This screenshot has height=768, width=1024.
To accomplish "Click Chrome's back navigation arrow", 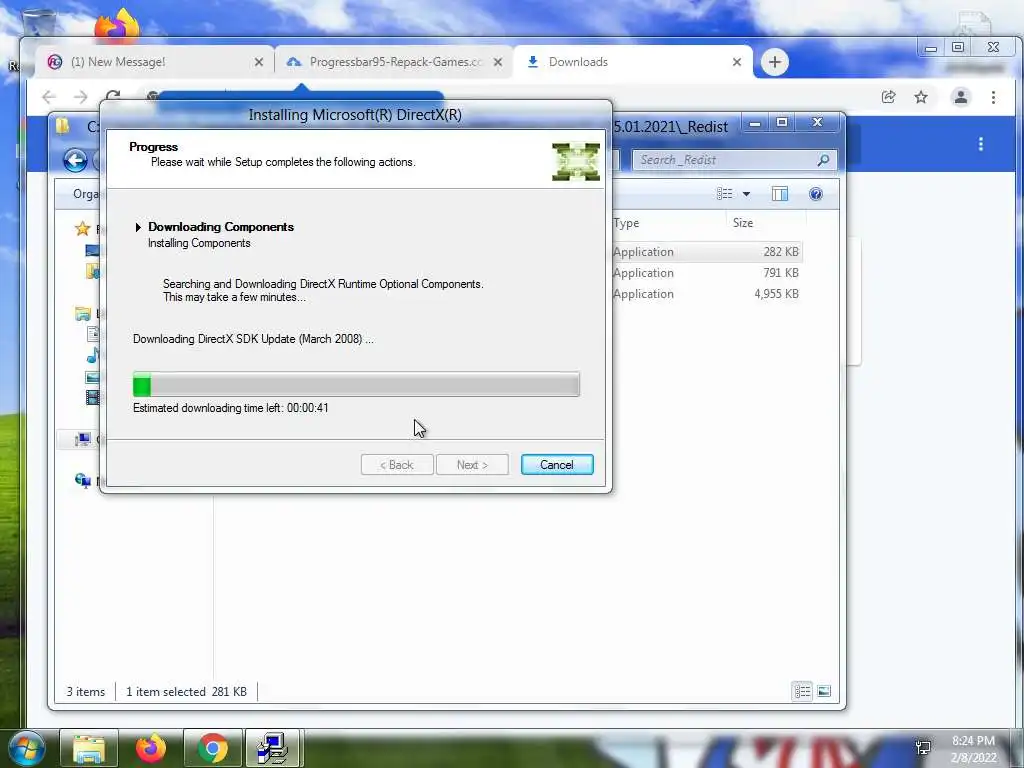I will pyautogui.click(x=48, y=97).
